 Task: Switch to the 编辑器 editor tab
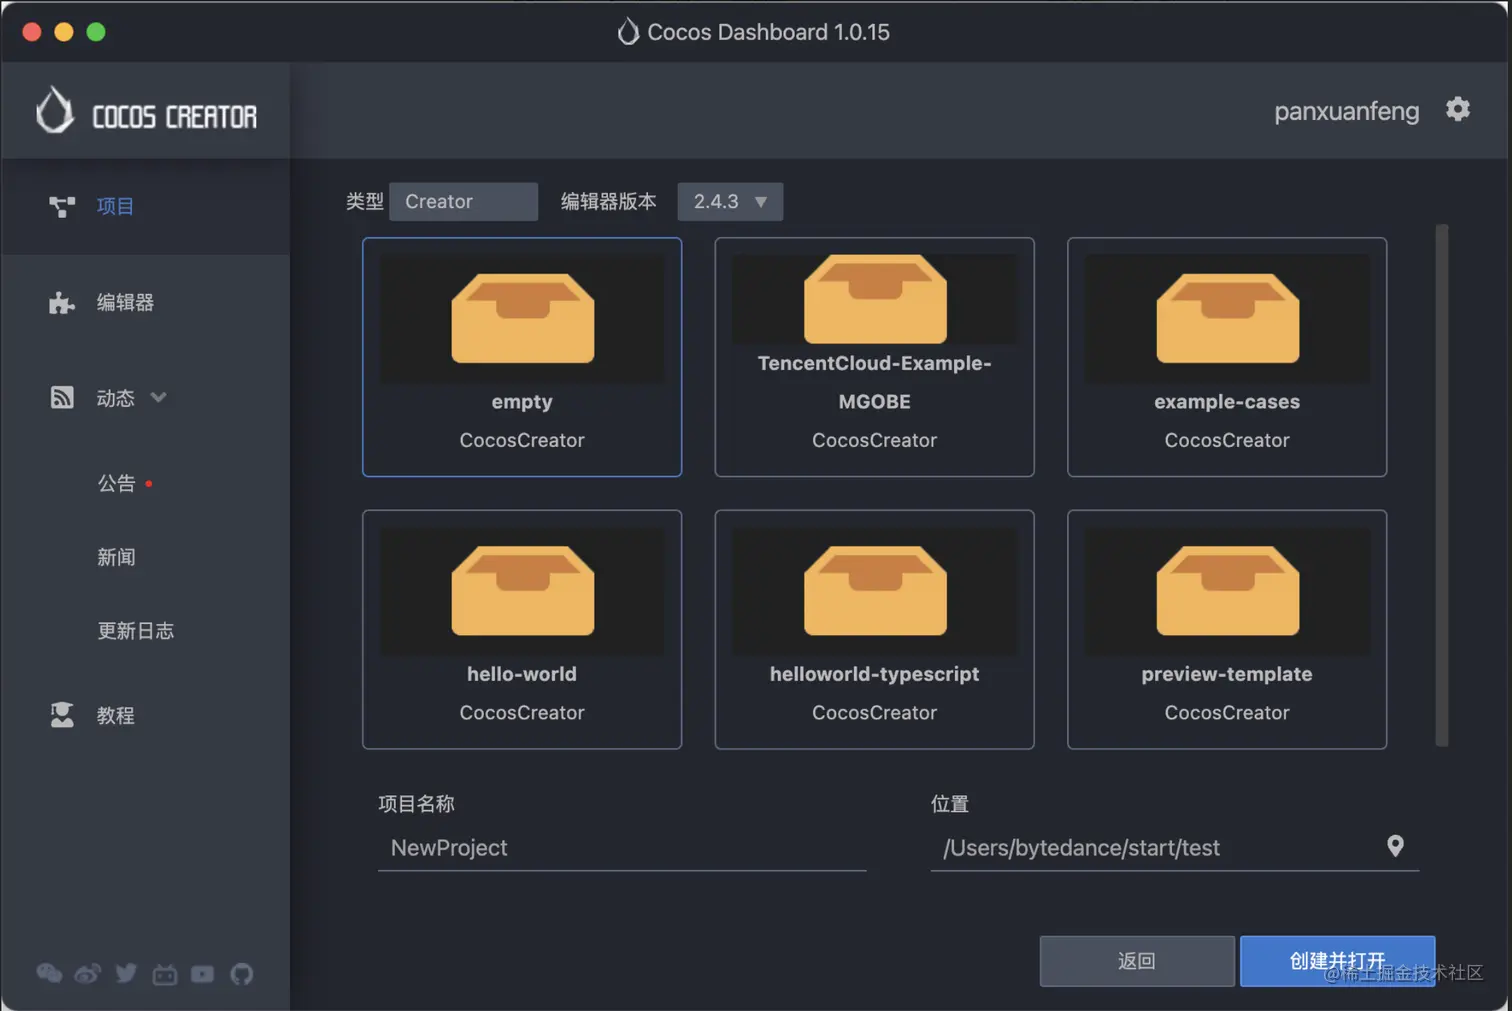(145, 302)
